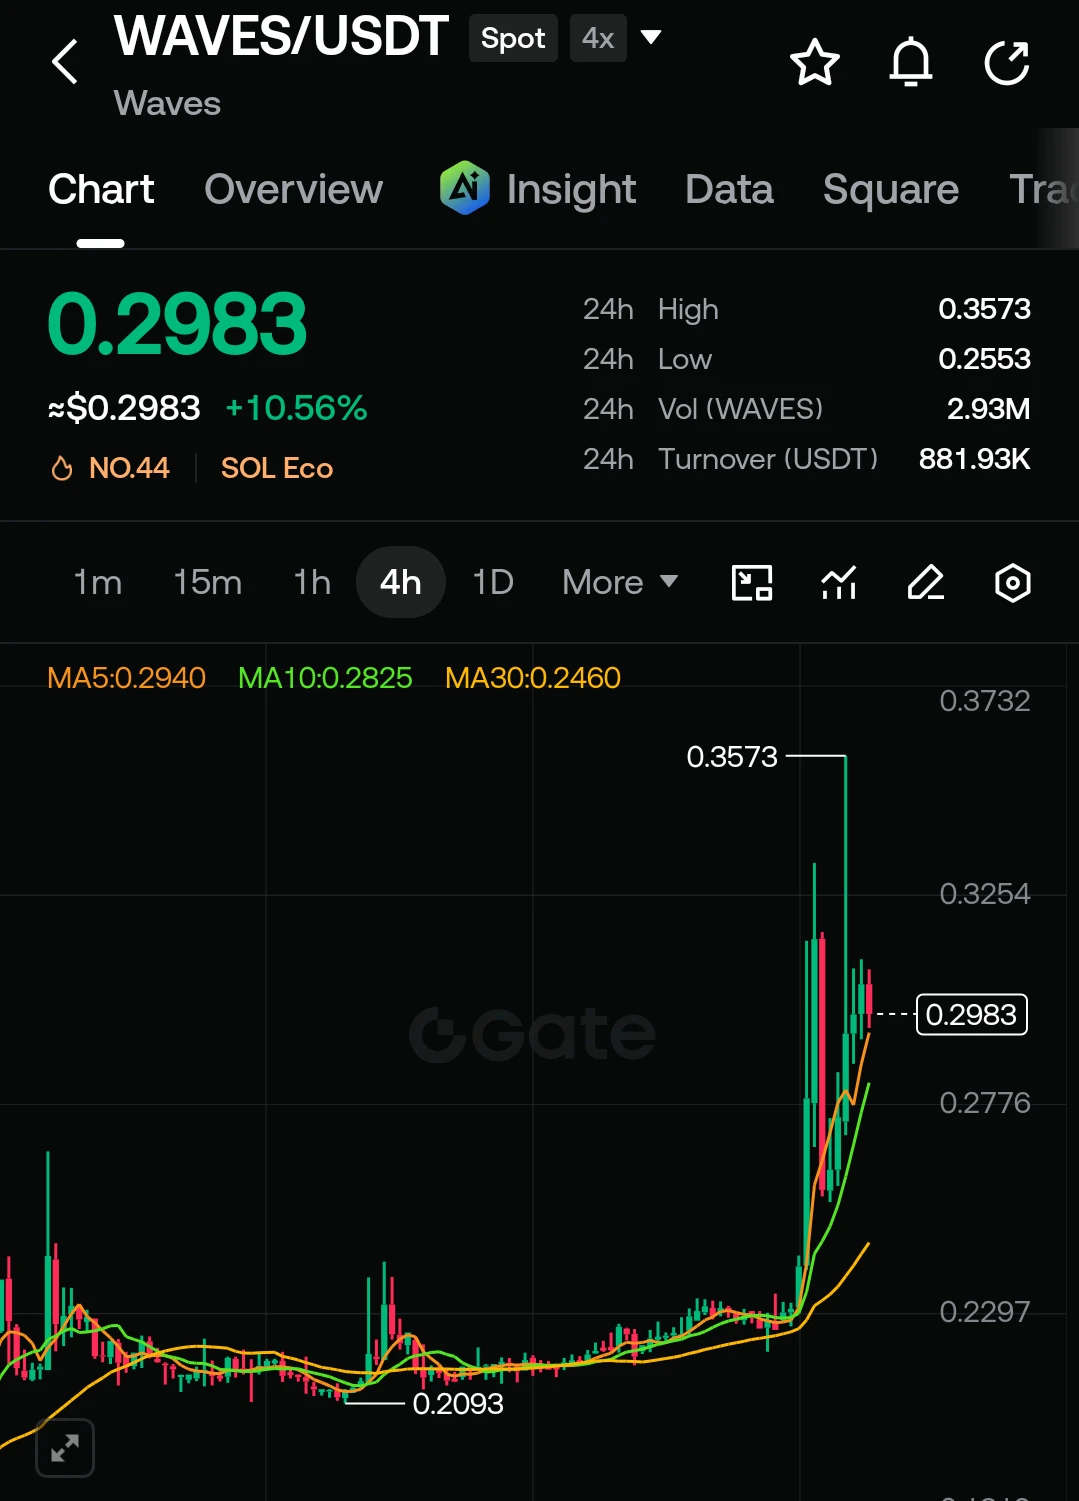
Task: Select the 15m timeframe
Action: pyautogui.click(x=207, y=582)
